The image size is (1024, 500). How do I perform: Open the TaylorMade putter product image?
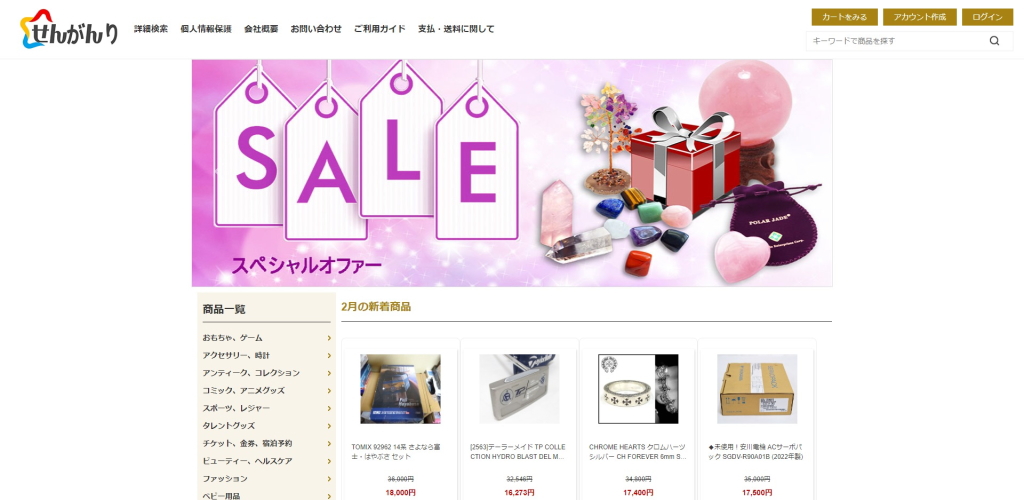pos(519,389)
